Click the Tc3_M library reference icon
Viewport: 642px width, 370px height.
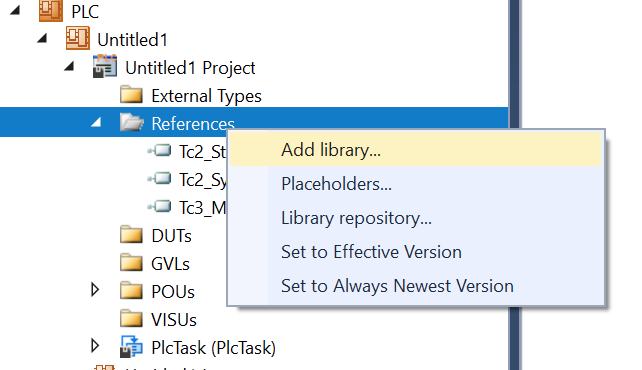[160, 206]
